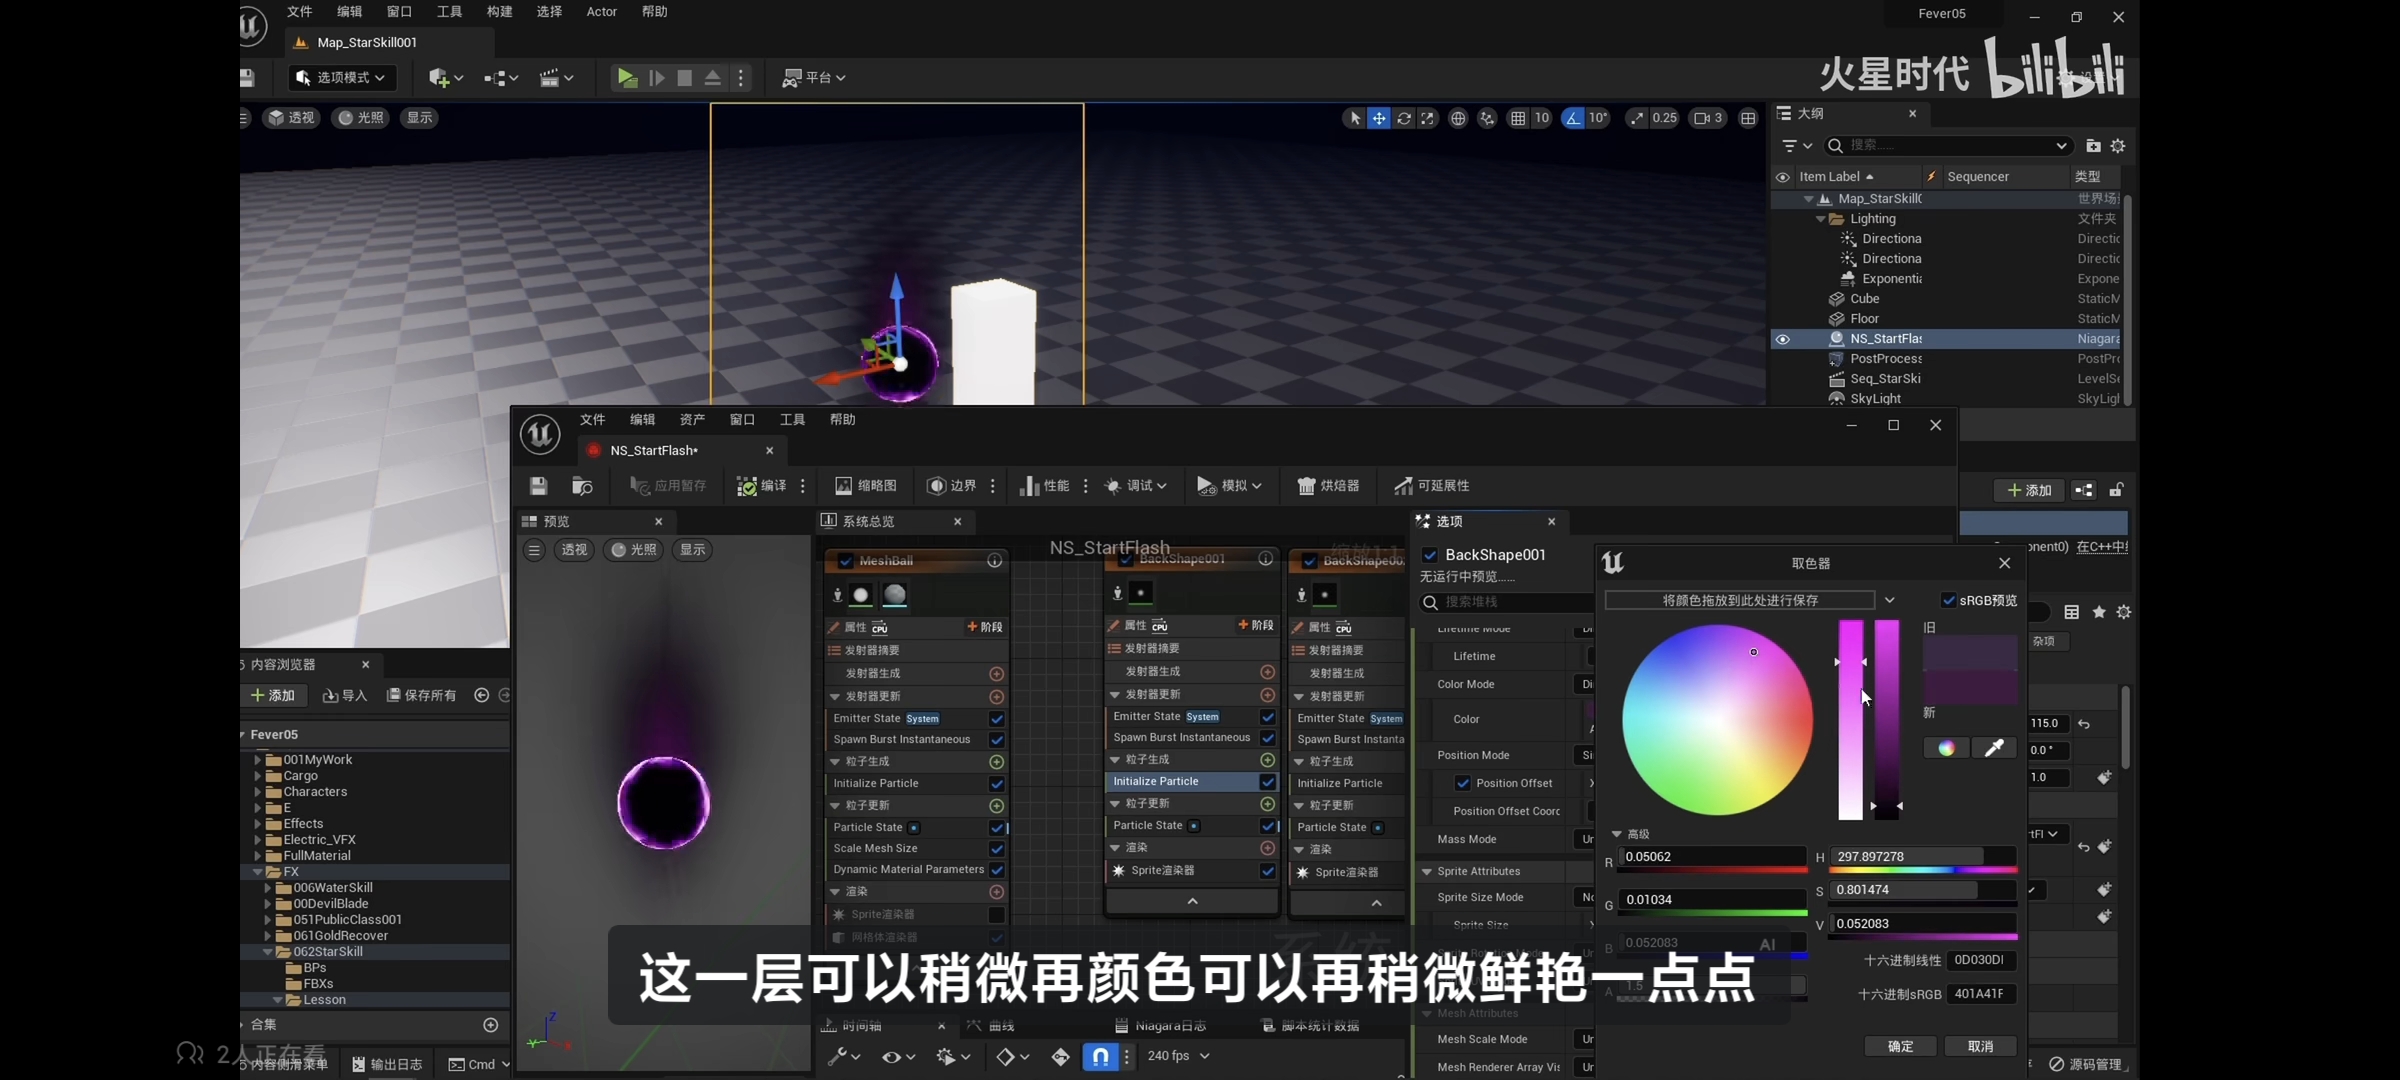Screen dimensions: 2400x1080
Task: Switch to the 系统总览 tab
Action: 868,521
